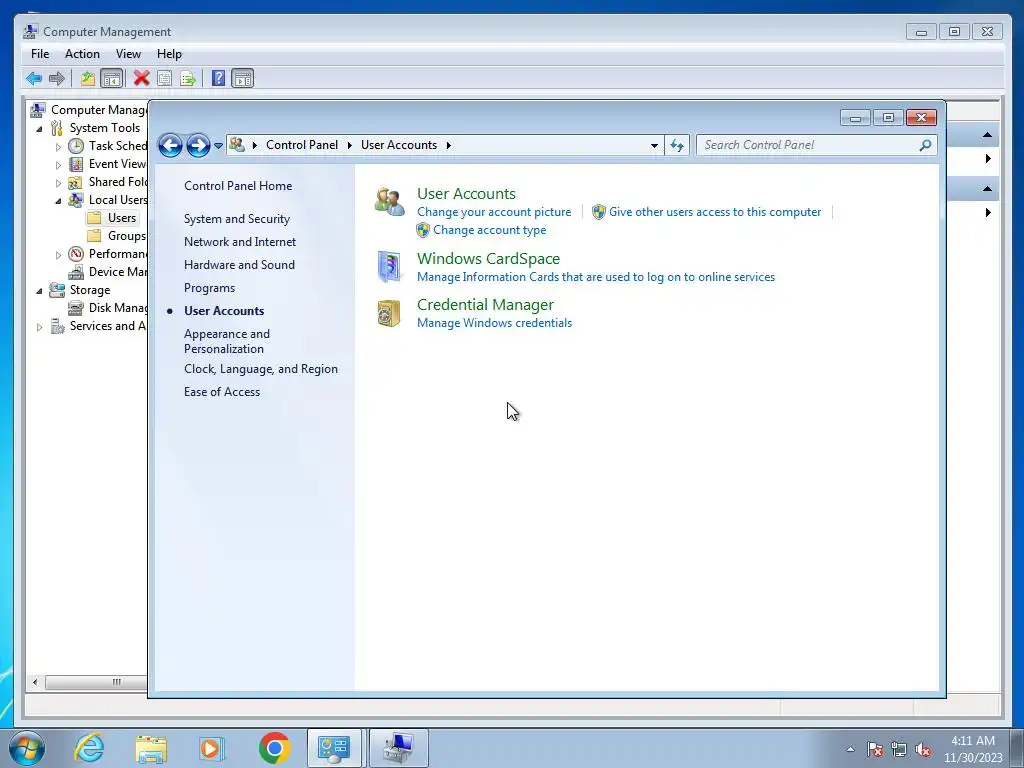
Task: Show hidden tray icons arrow
Action: point(850,749)
